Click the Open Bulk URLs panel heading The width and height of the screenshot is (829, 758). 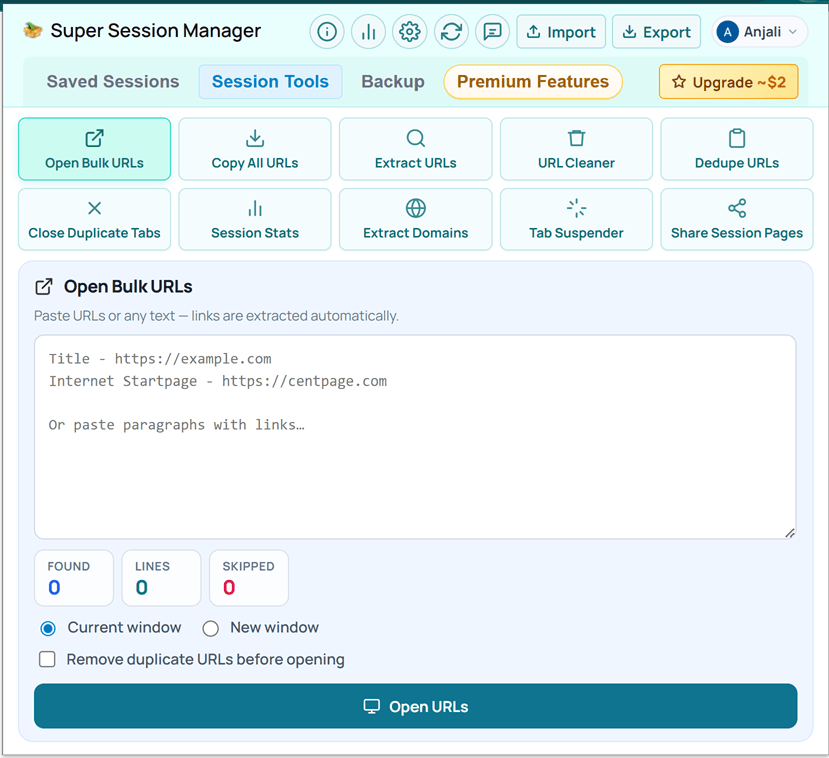128,286
